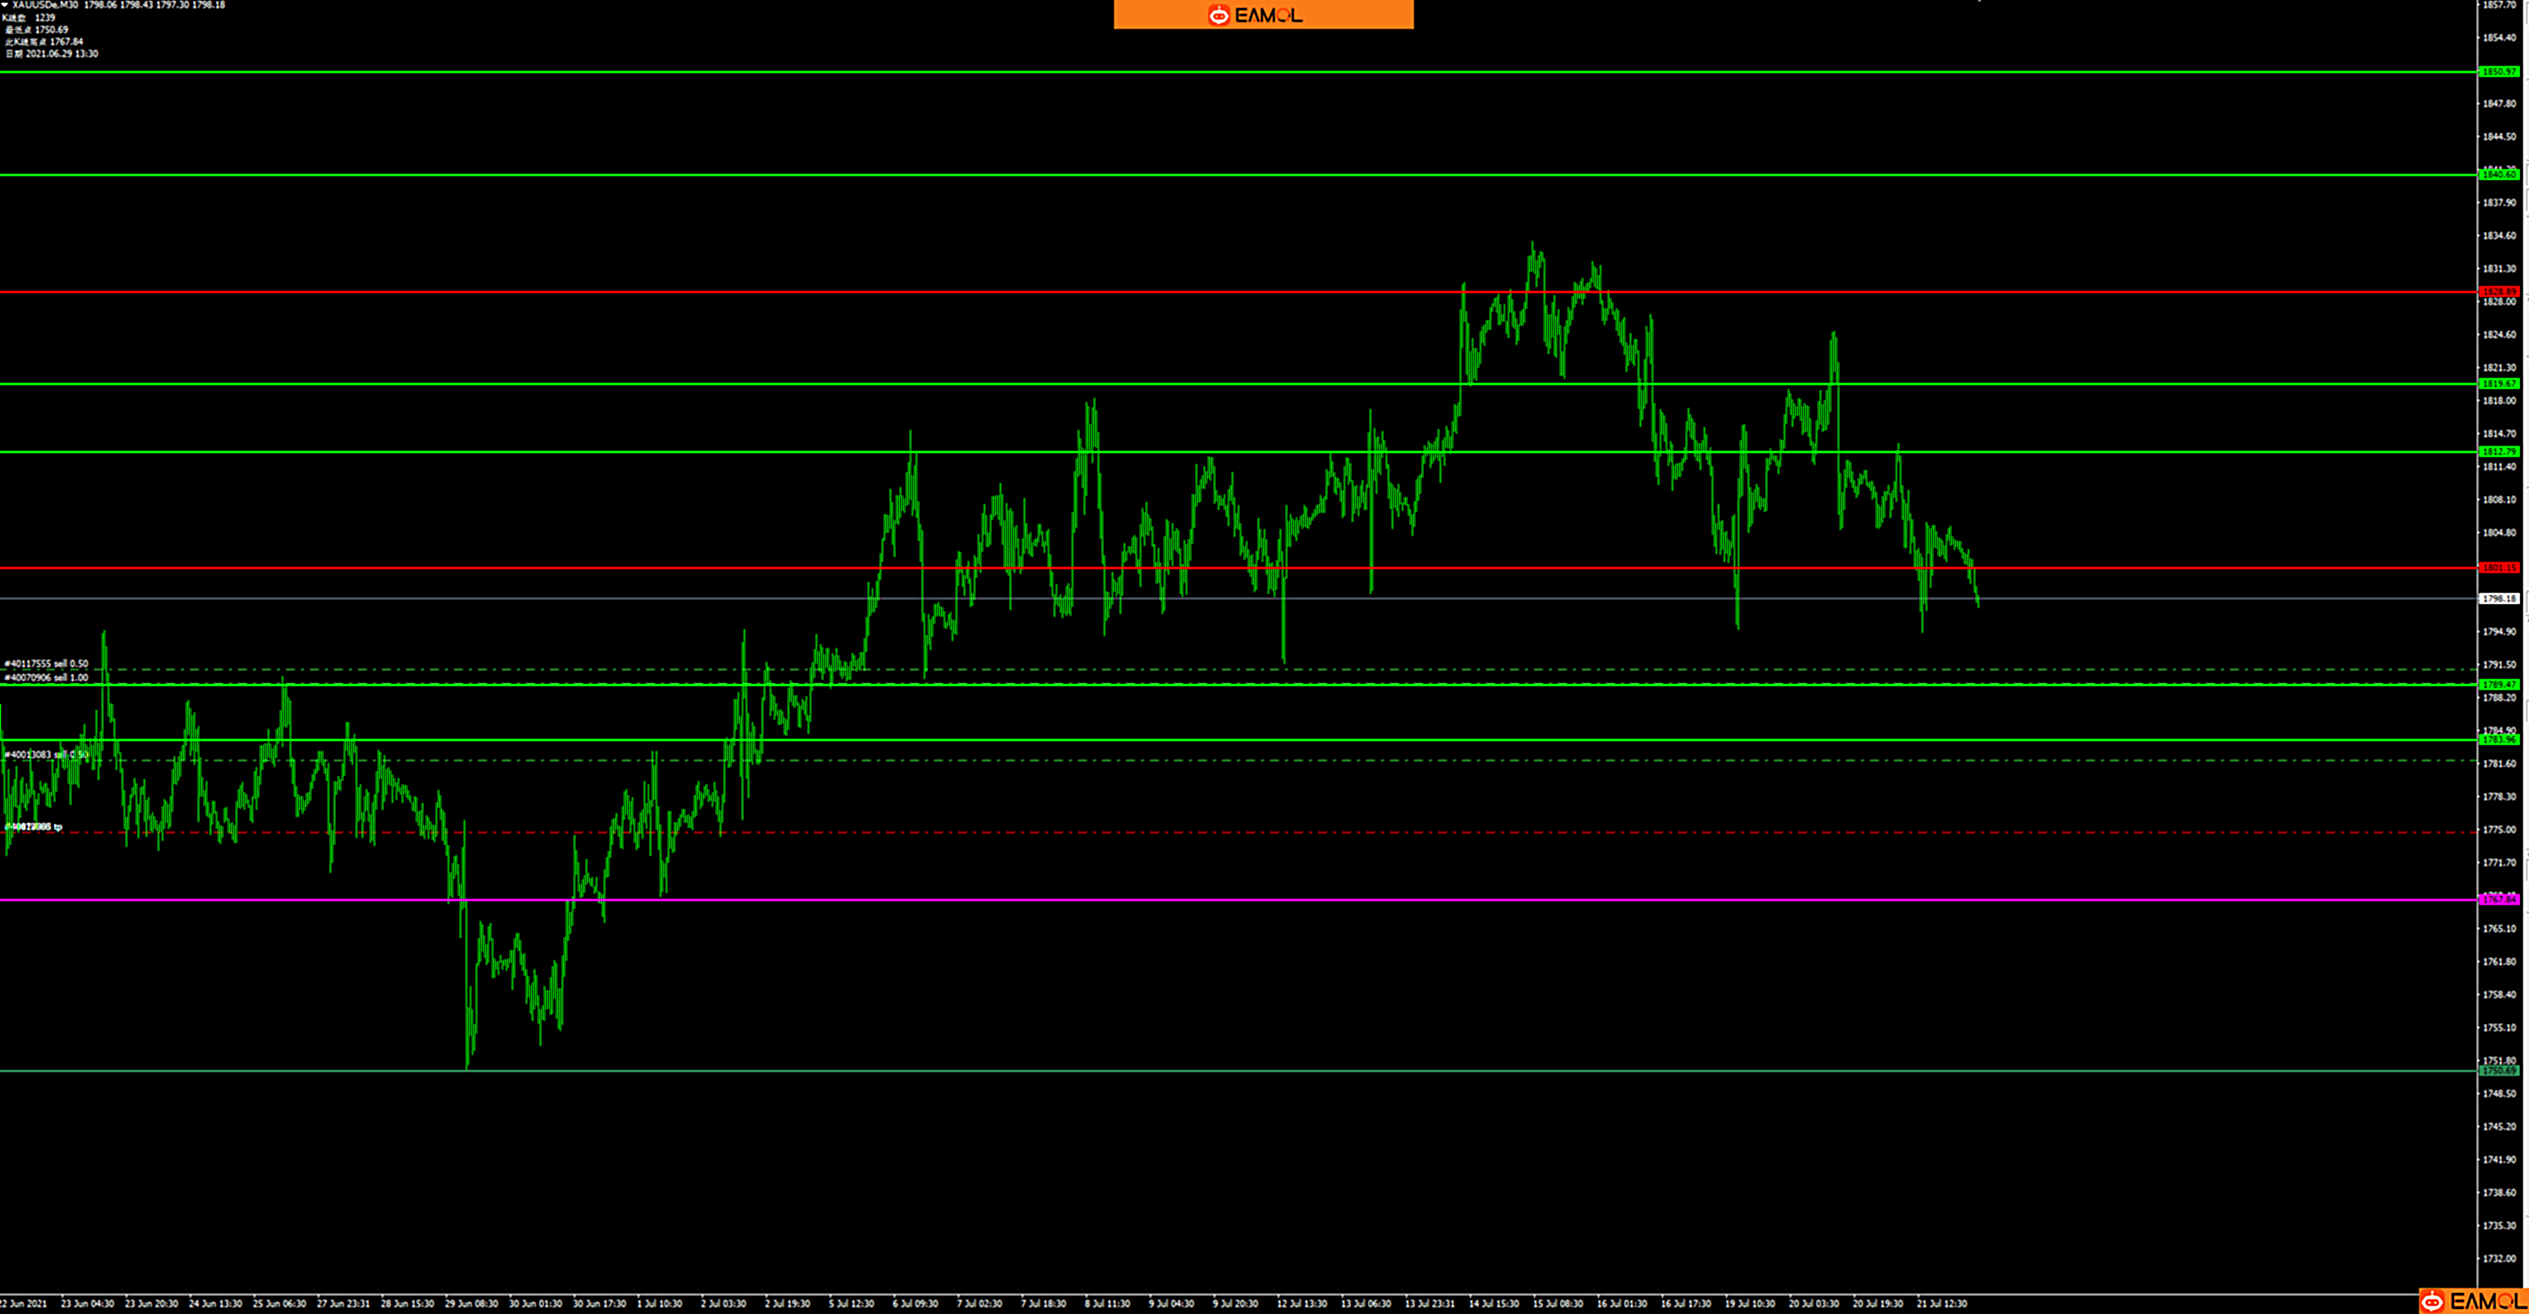Image resolution: width=2529 pixels, height=1314 pixels.
Task: Click the 1819.67 green price tag
Action: [2498, 384]
